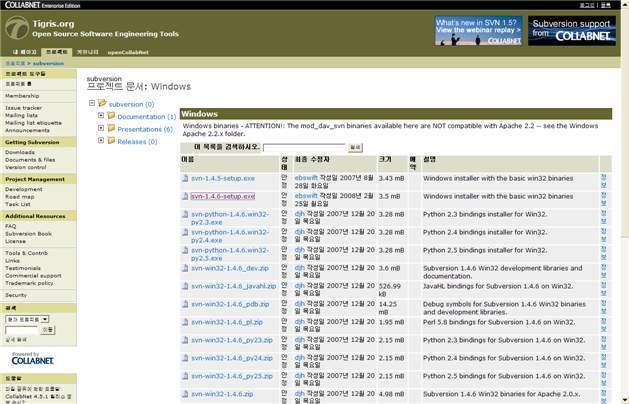Open djh author link in svn-win32-1.4.6_pl.zip row
The width and height of the screenshot is (629, 404).
pyautogui.click(x=300, y=322)
